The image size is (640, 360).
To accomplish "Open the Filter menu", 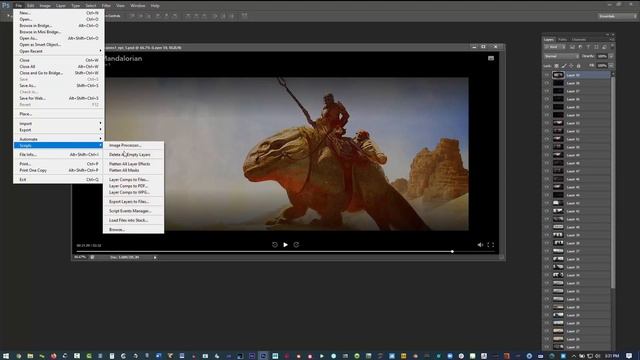I will 106,6.
